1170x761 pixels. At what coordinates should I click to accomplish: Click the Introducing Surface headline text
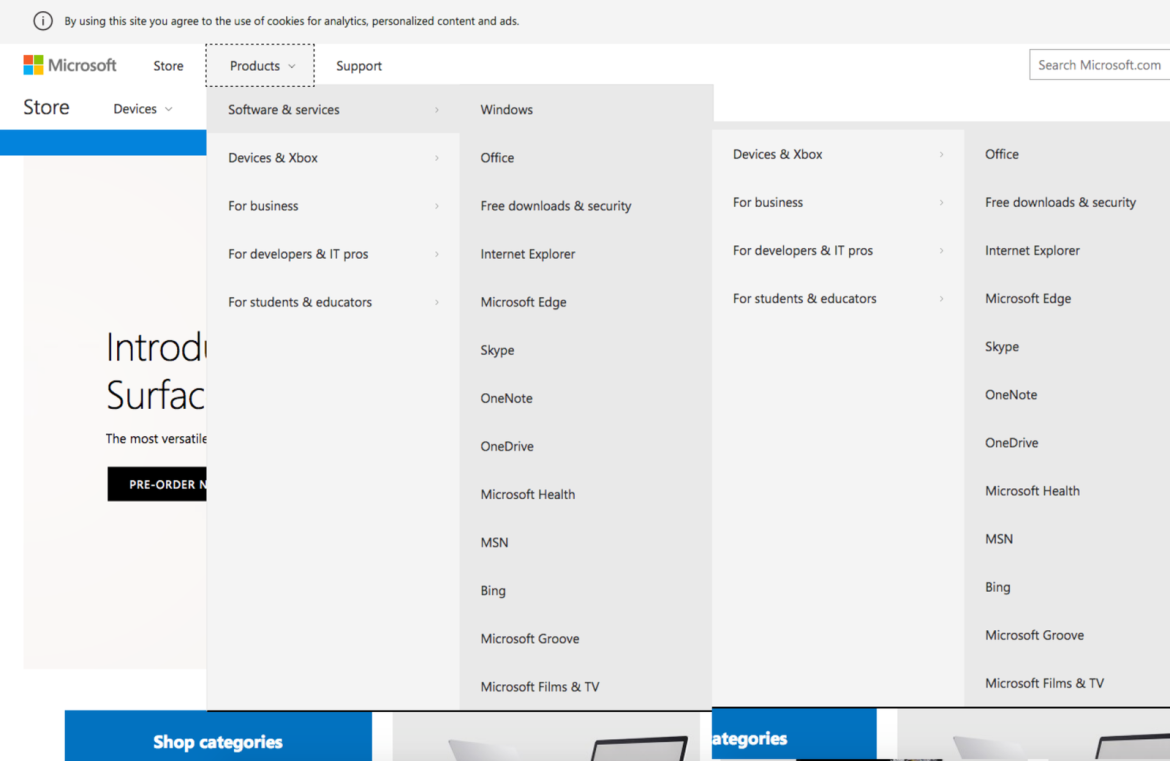click(x=155, y=371)
